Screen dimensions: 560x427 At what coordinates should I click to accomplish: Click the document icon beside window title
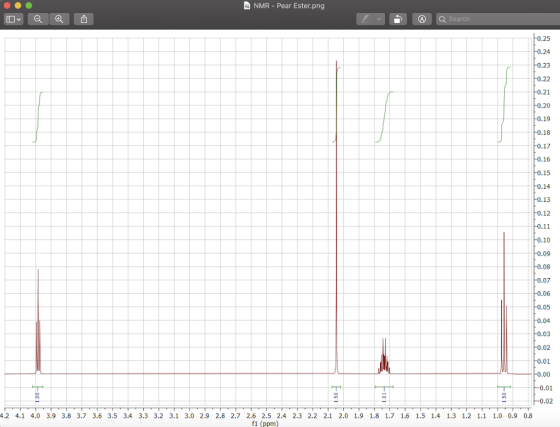(x=247, y=5)
